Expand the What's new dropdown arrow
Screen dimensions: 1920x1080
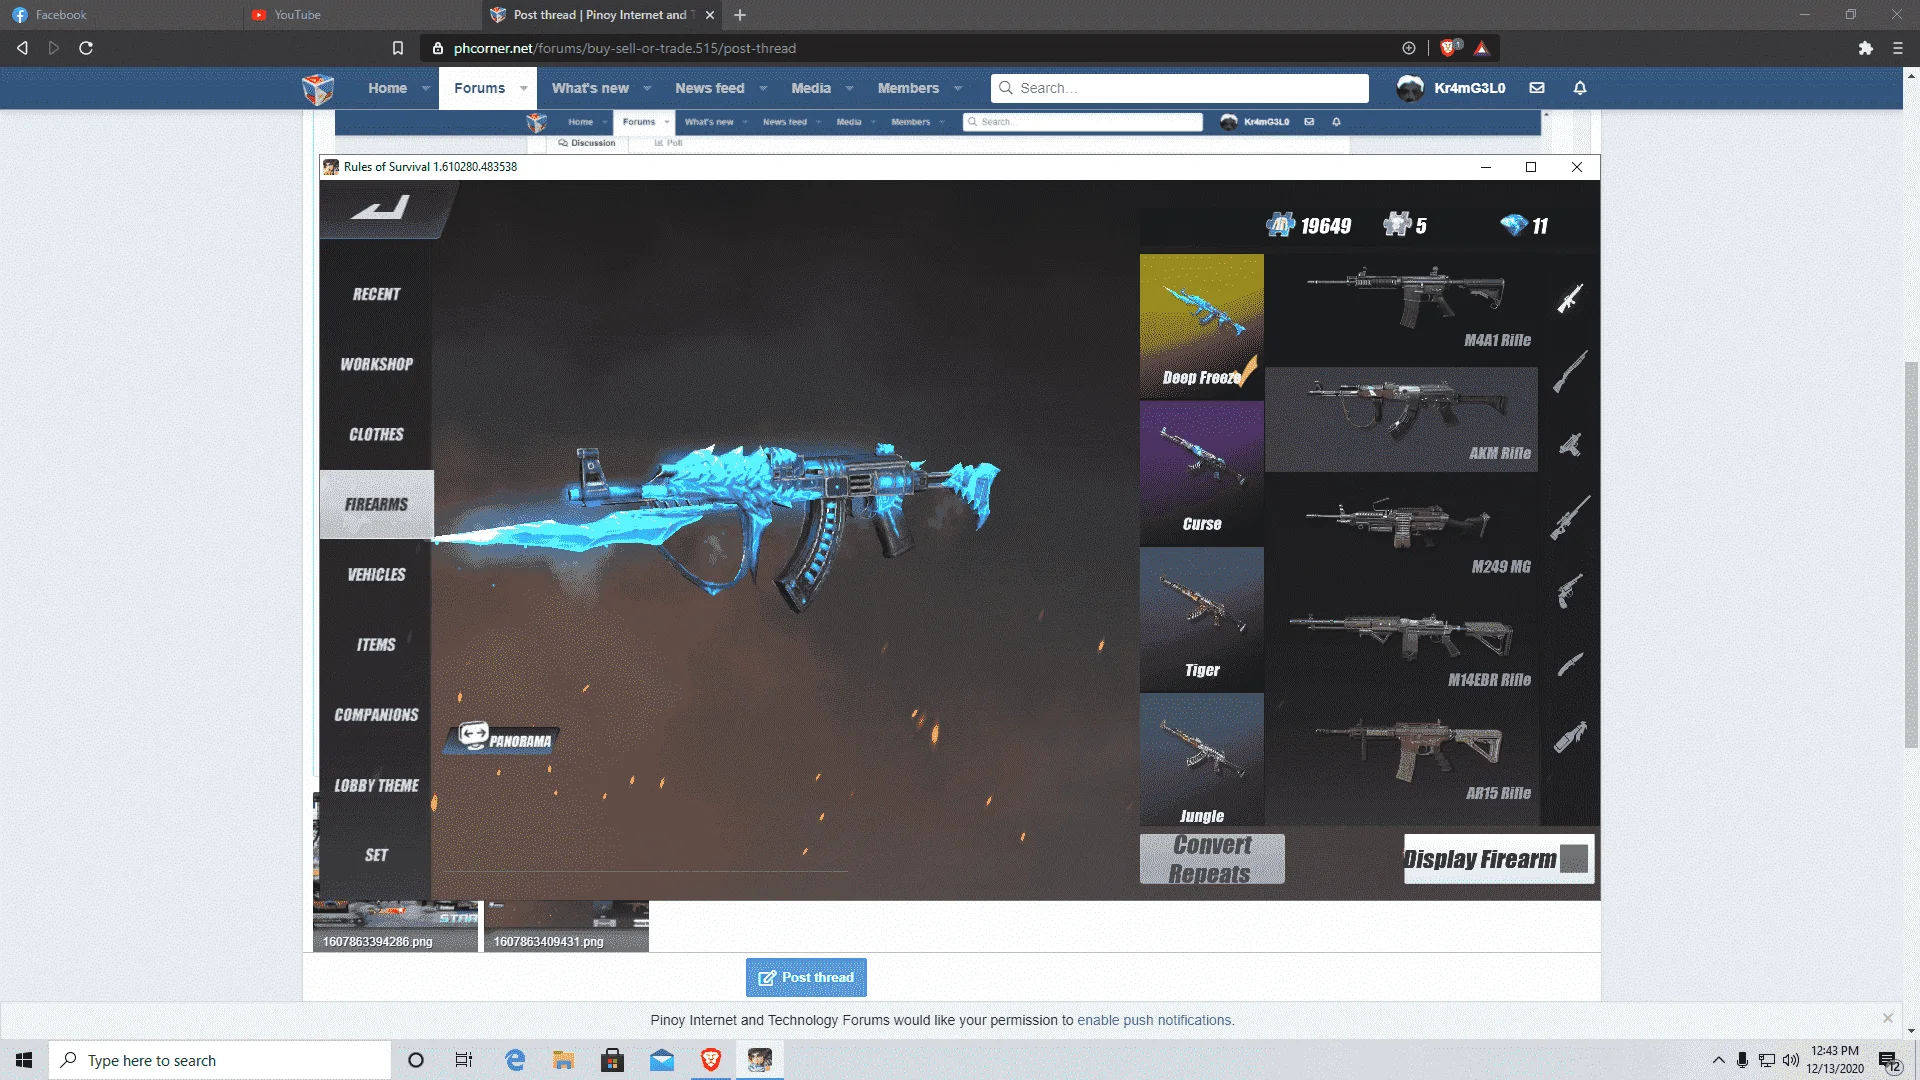point(647,89)
